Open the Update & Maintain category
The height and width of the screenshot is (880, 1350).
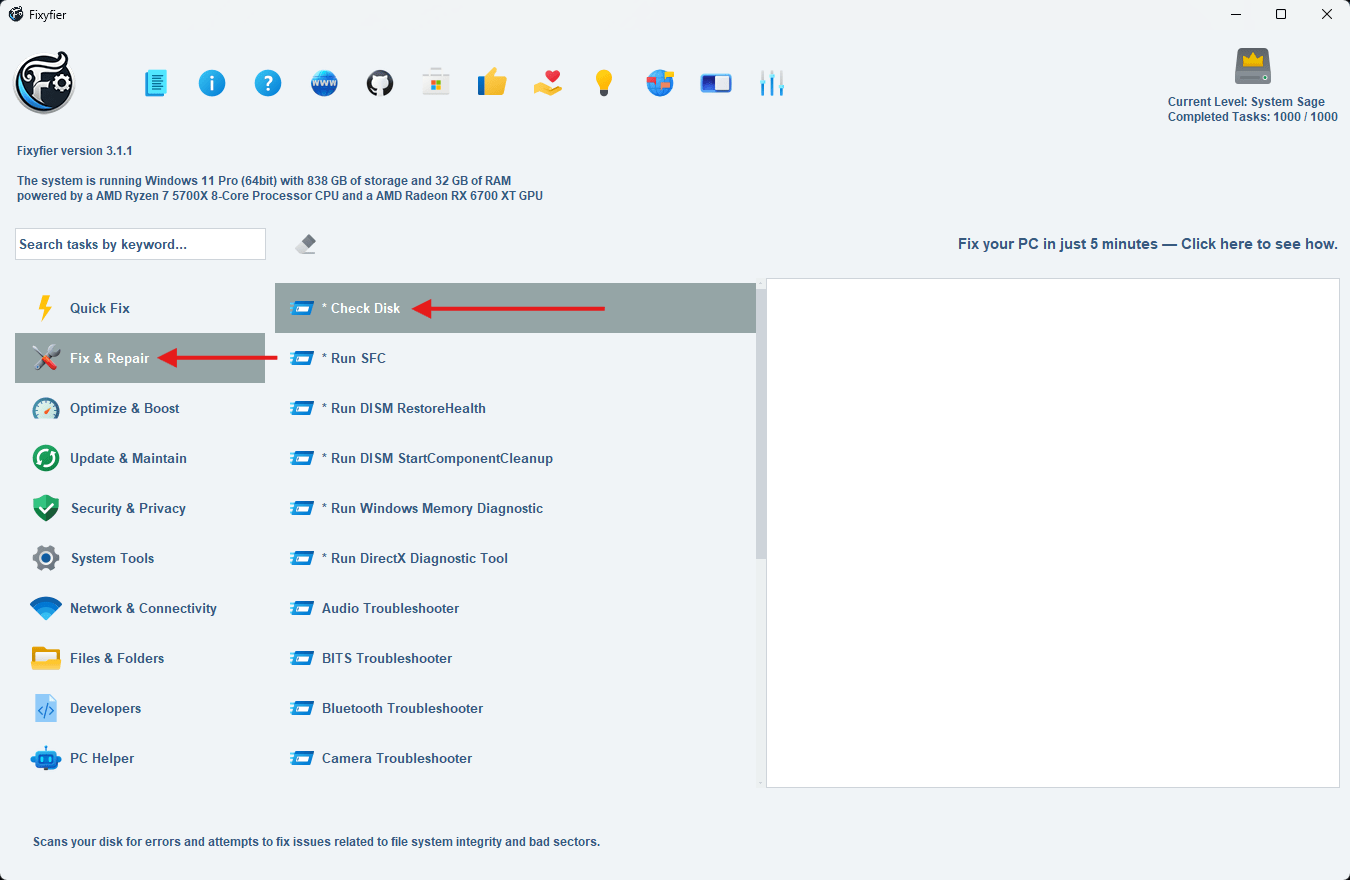coord(140,458)
